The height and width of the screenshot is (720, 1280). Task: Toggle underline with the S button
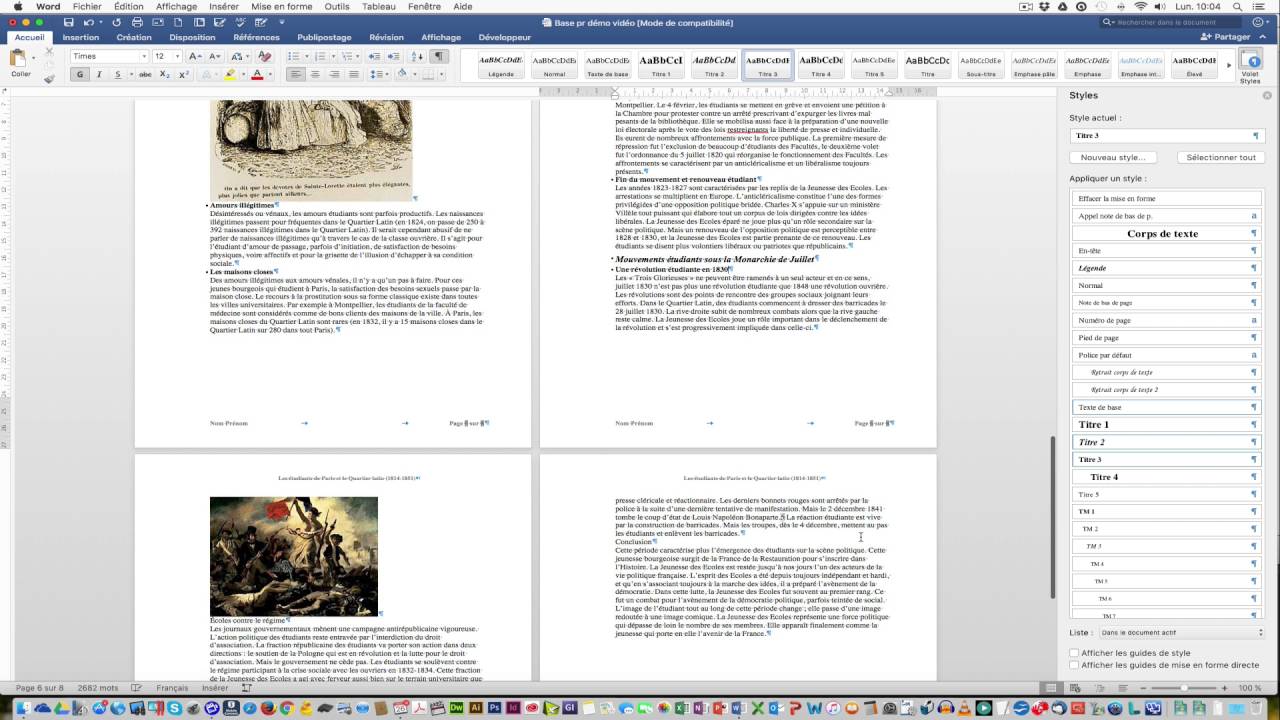point(118,74)
